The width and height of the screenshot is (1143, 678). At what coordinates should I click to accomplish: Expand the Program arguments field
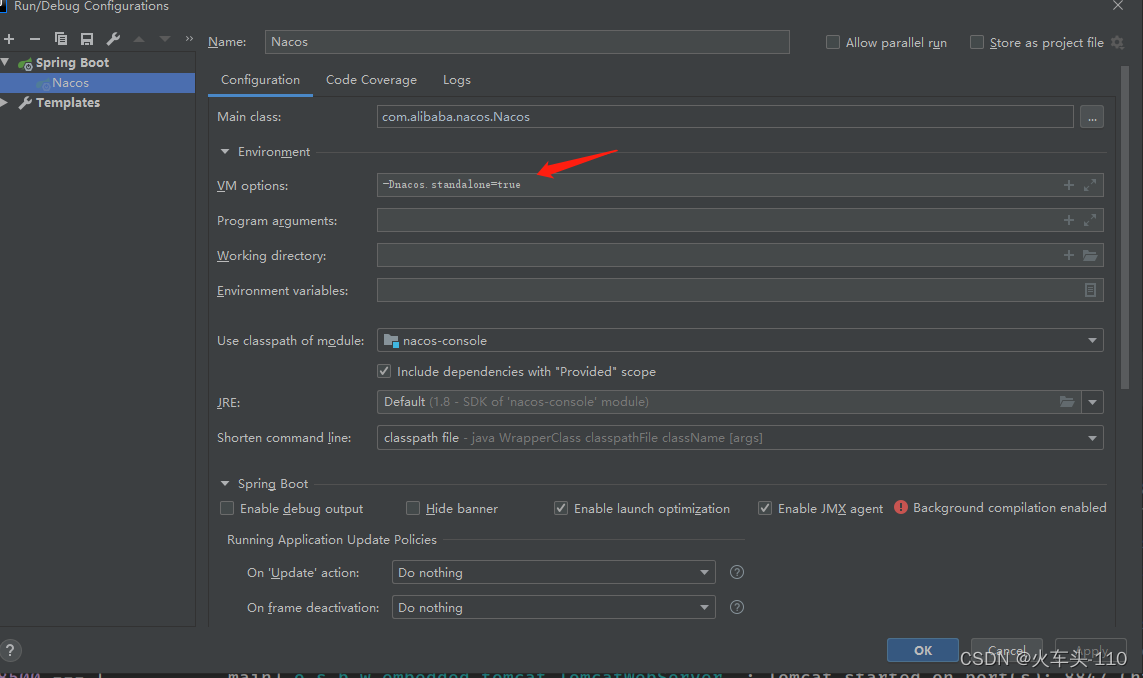[1090, 220]
